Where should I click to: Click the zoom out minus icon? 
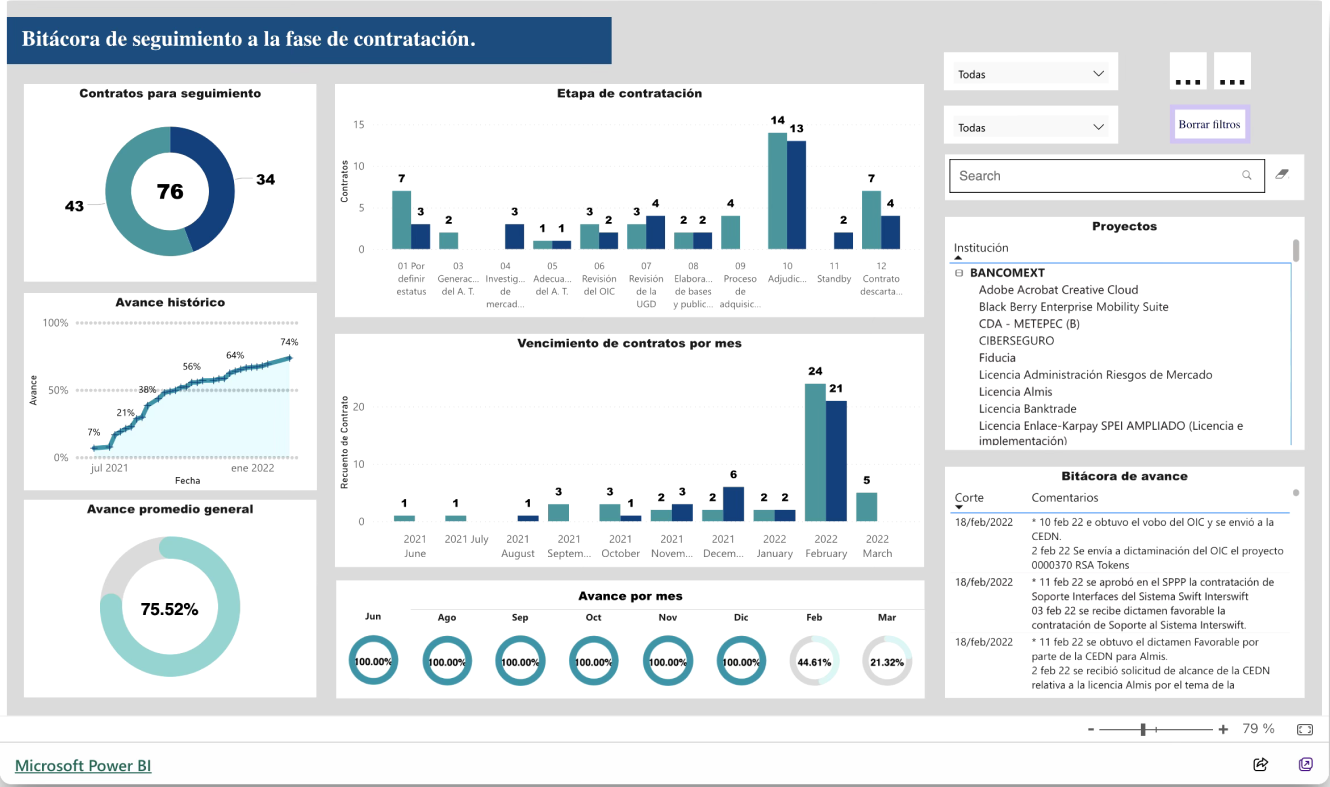pyautogui.click(x=1090, y=730)
